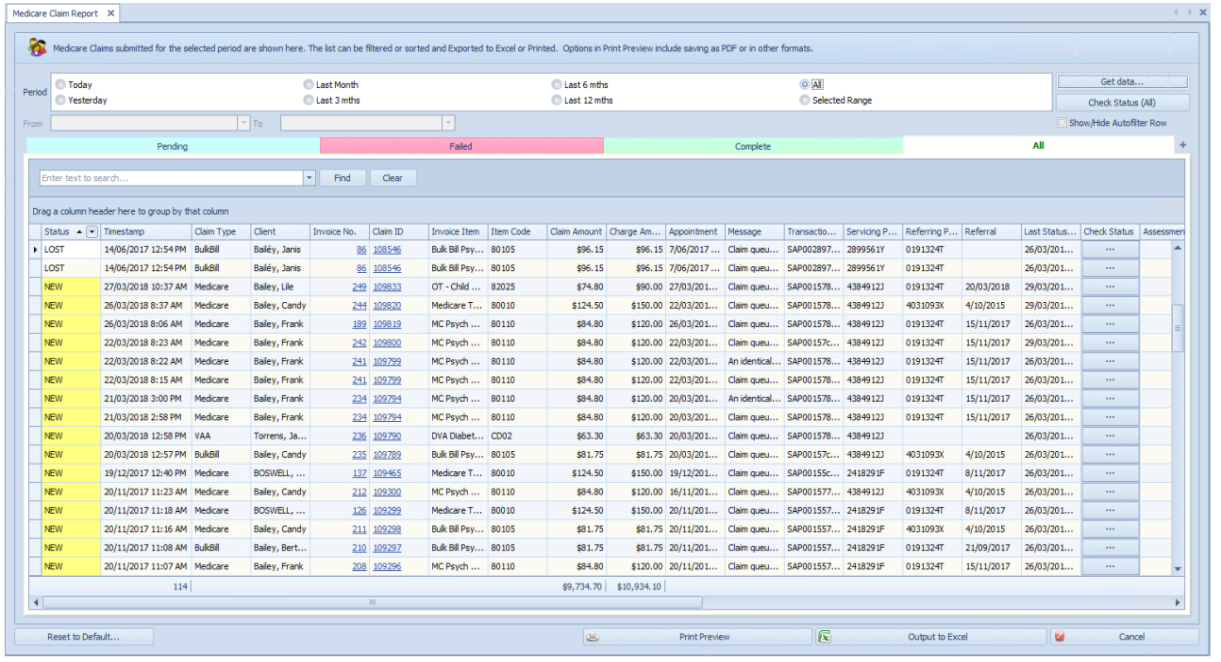1221x662 pixels.
Task: Click the Medicare Claims people icon
Action: pyautogui.click(x=37, y=48)
